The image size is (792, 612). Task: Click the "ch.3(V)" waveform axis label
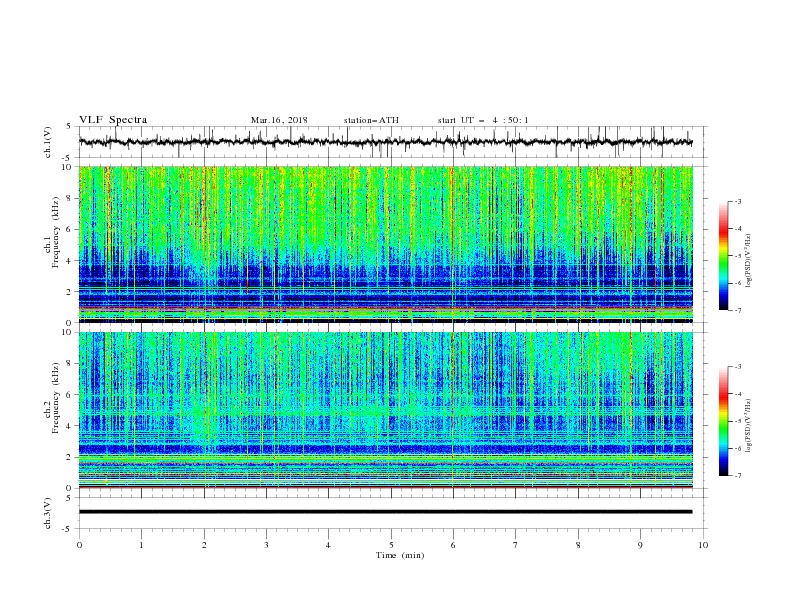coord(48,513)
